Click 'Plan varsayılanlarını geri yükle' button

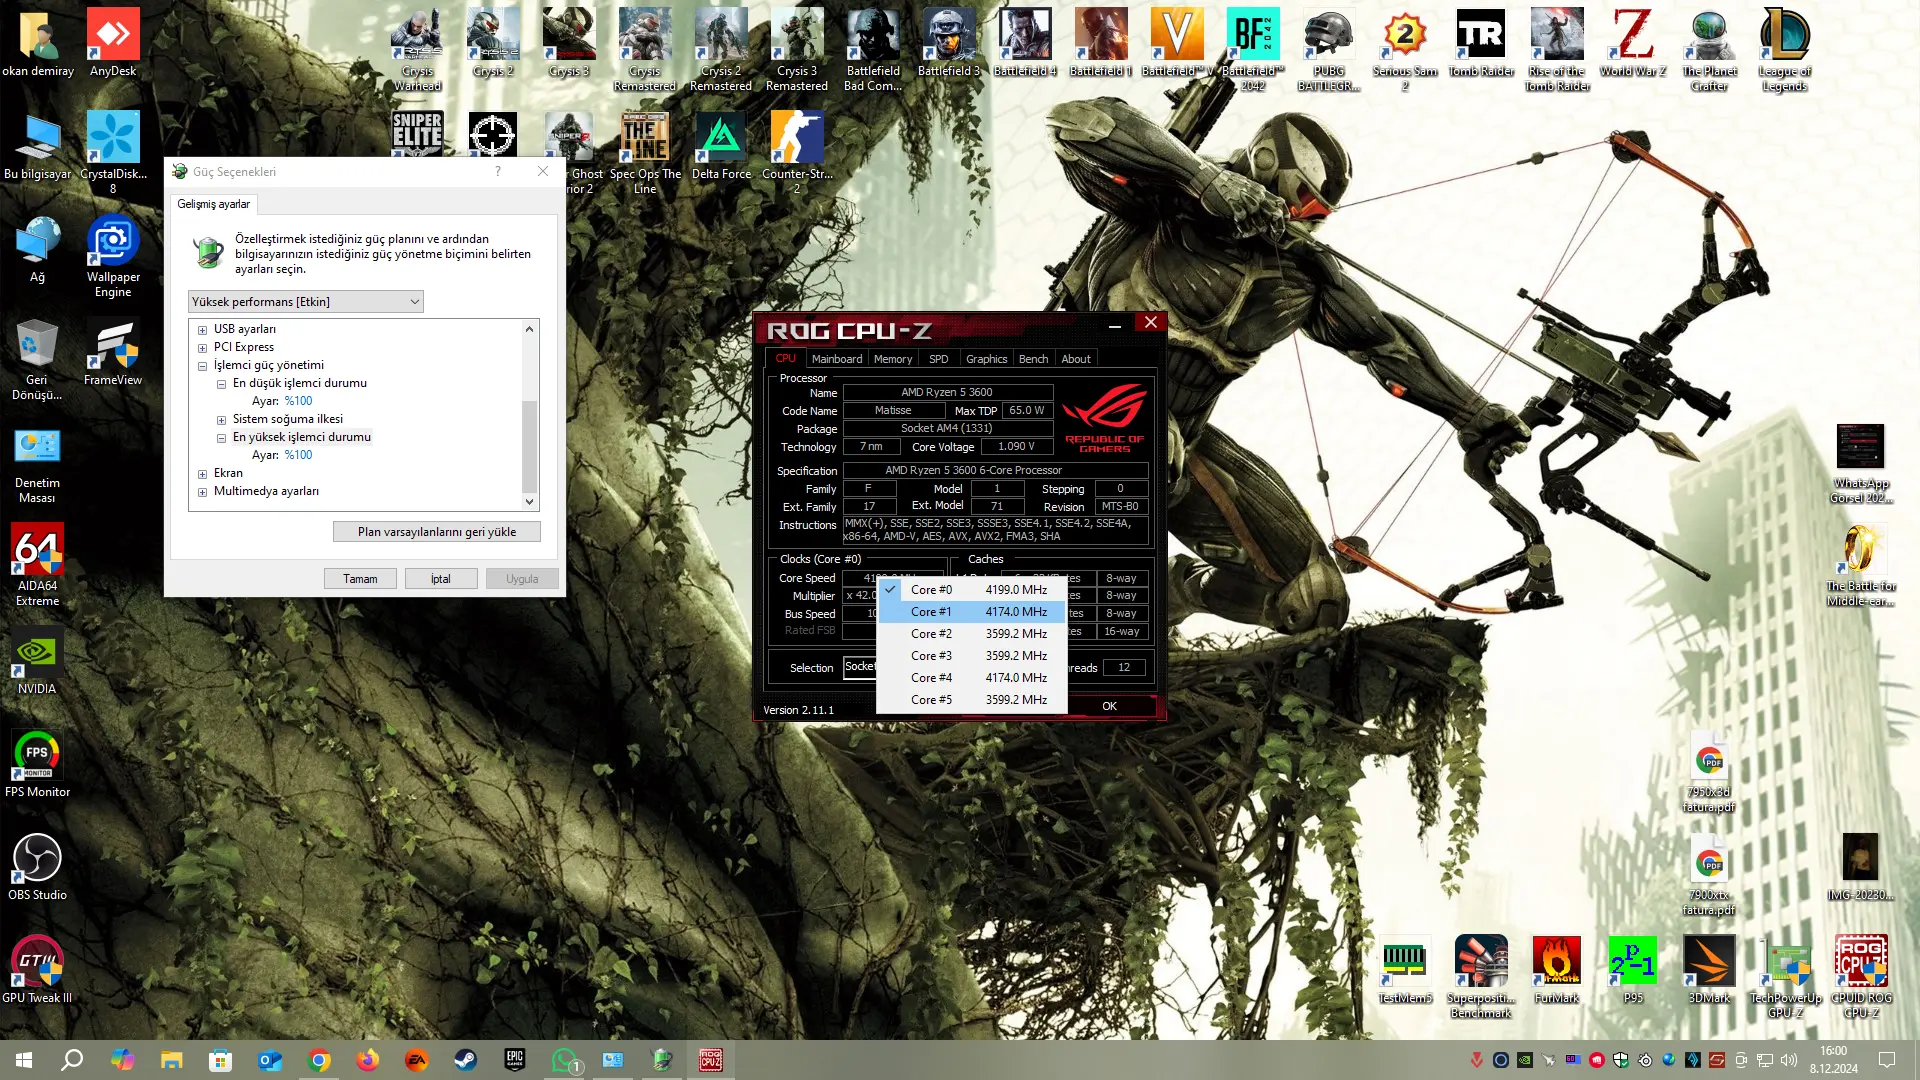pos(437,532)
